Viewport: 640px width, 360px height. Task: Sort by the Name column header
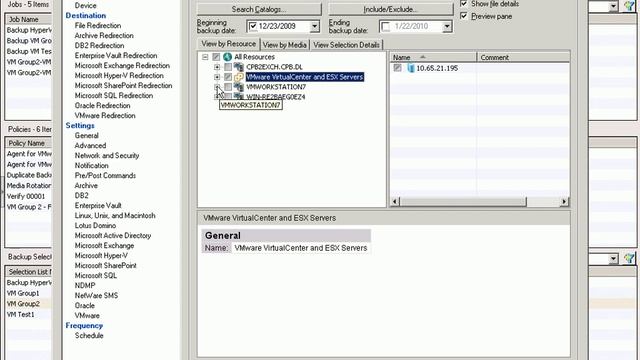tap(433, 57)
